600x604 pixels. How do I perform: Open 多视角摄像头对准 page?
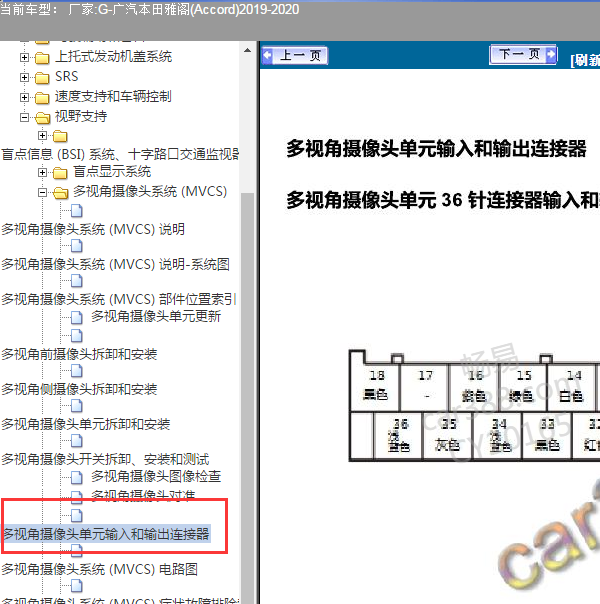coord(143,496)
